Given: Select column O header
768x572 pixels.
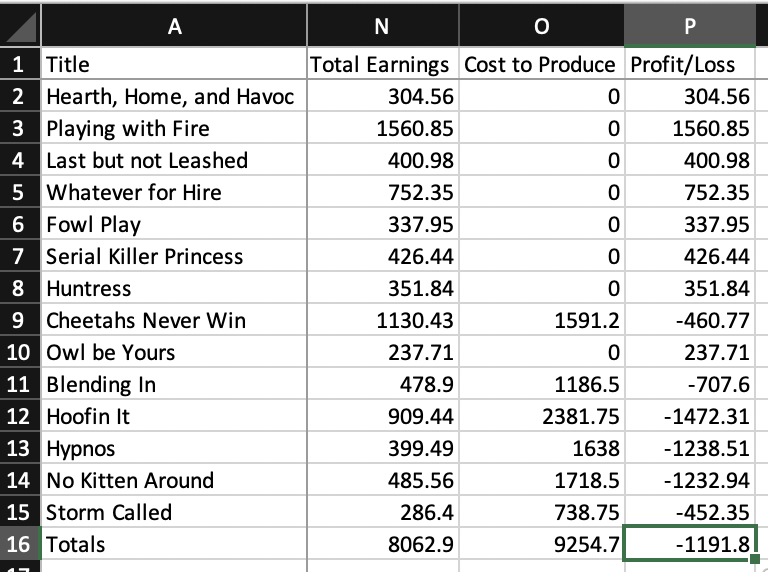Looking at the screenshot, I should click(x=542, y=25).
